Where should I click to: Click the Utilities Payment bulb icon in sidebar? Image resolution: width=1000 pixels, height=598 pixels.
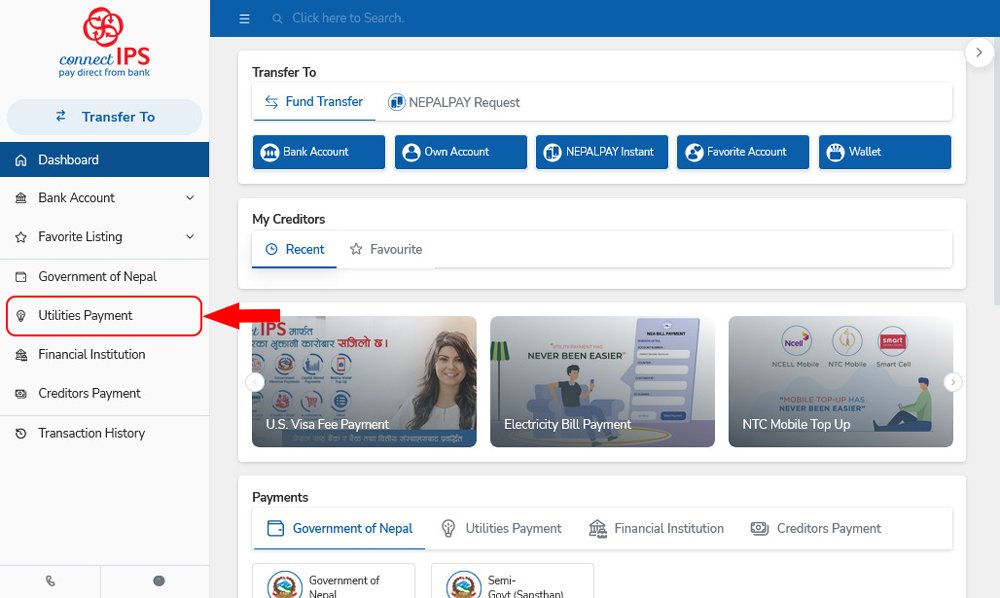[x=21, y=316]
